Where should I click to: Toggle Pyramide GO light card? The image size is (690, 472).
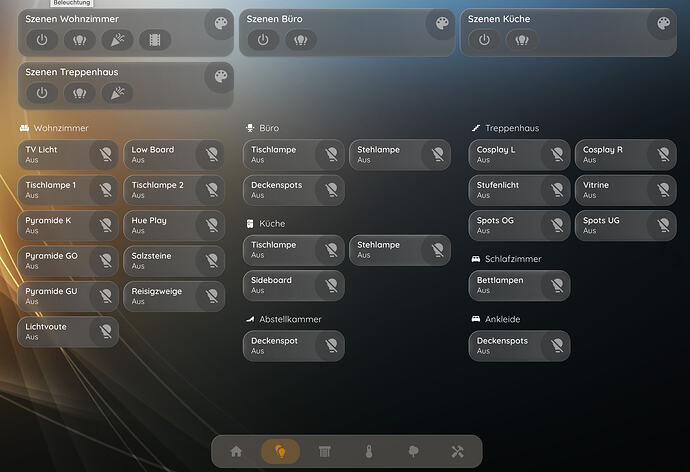(x=68, y=260)
